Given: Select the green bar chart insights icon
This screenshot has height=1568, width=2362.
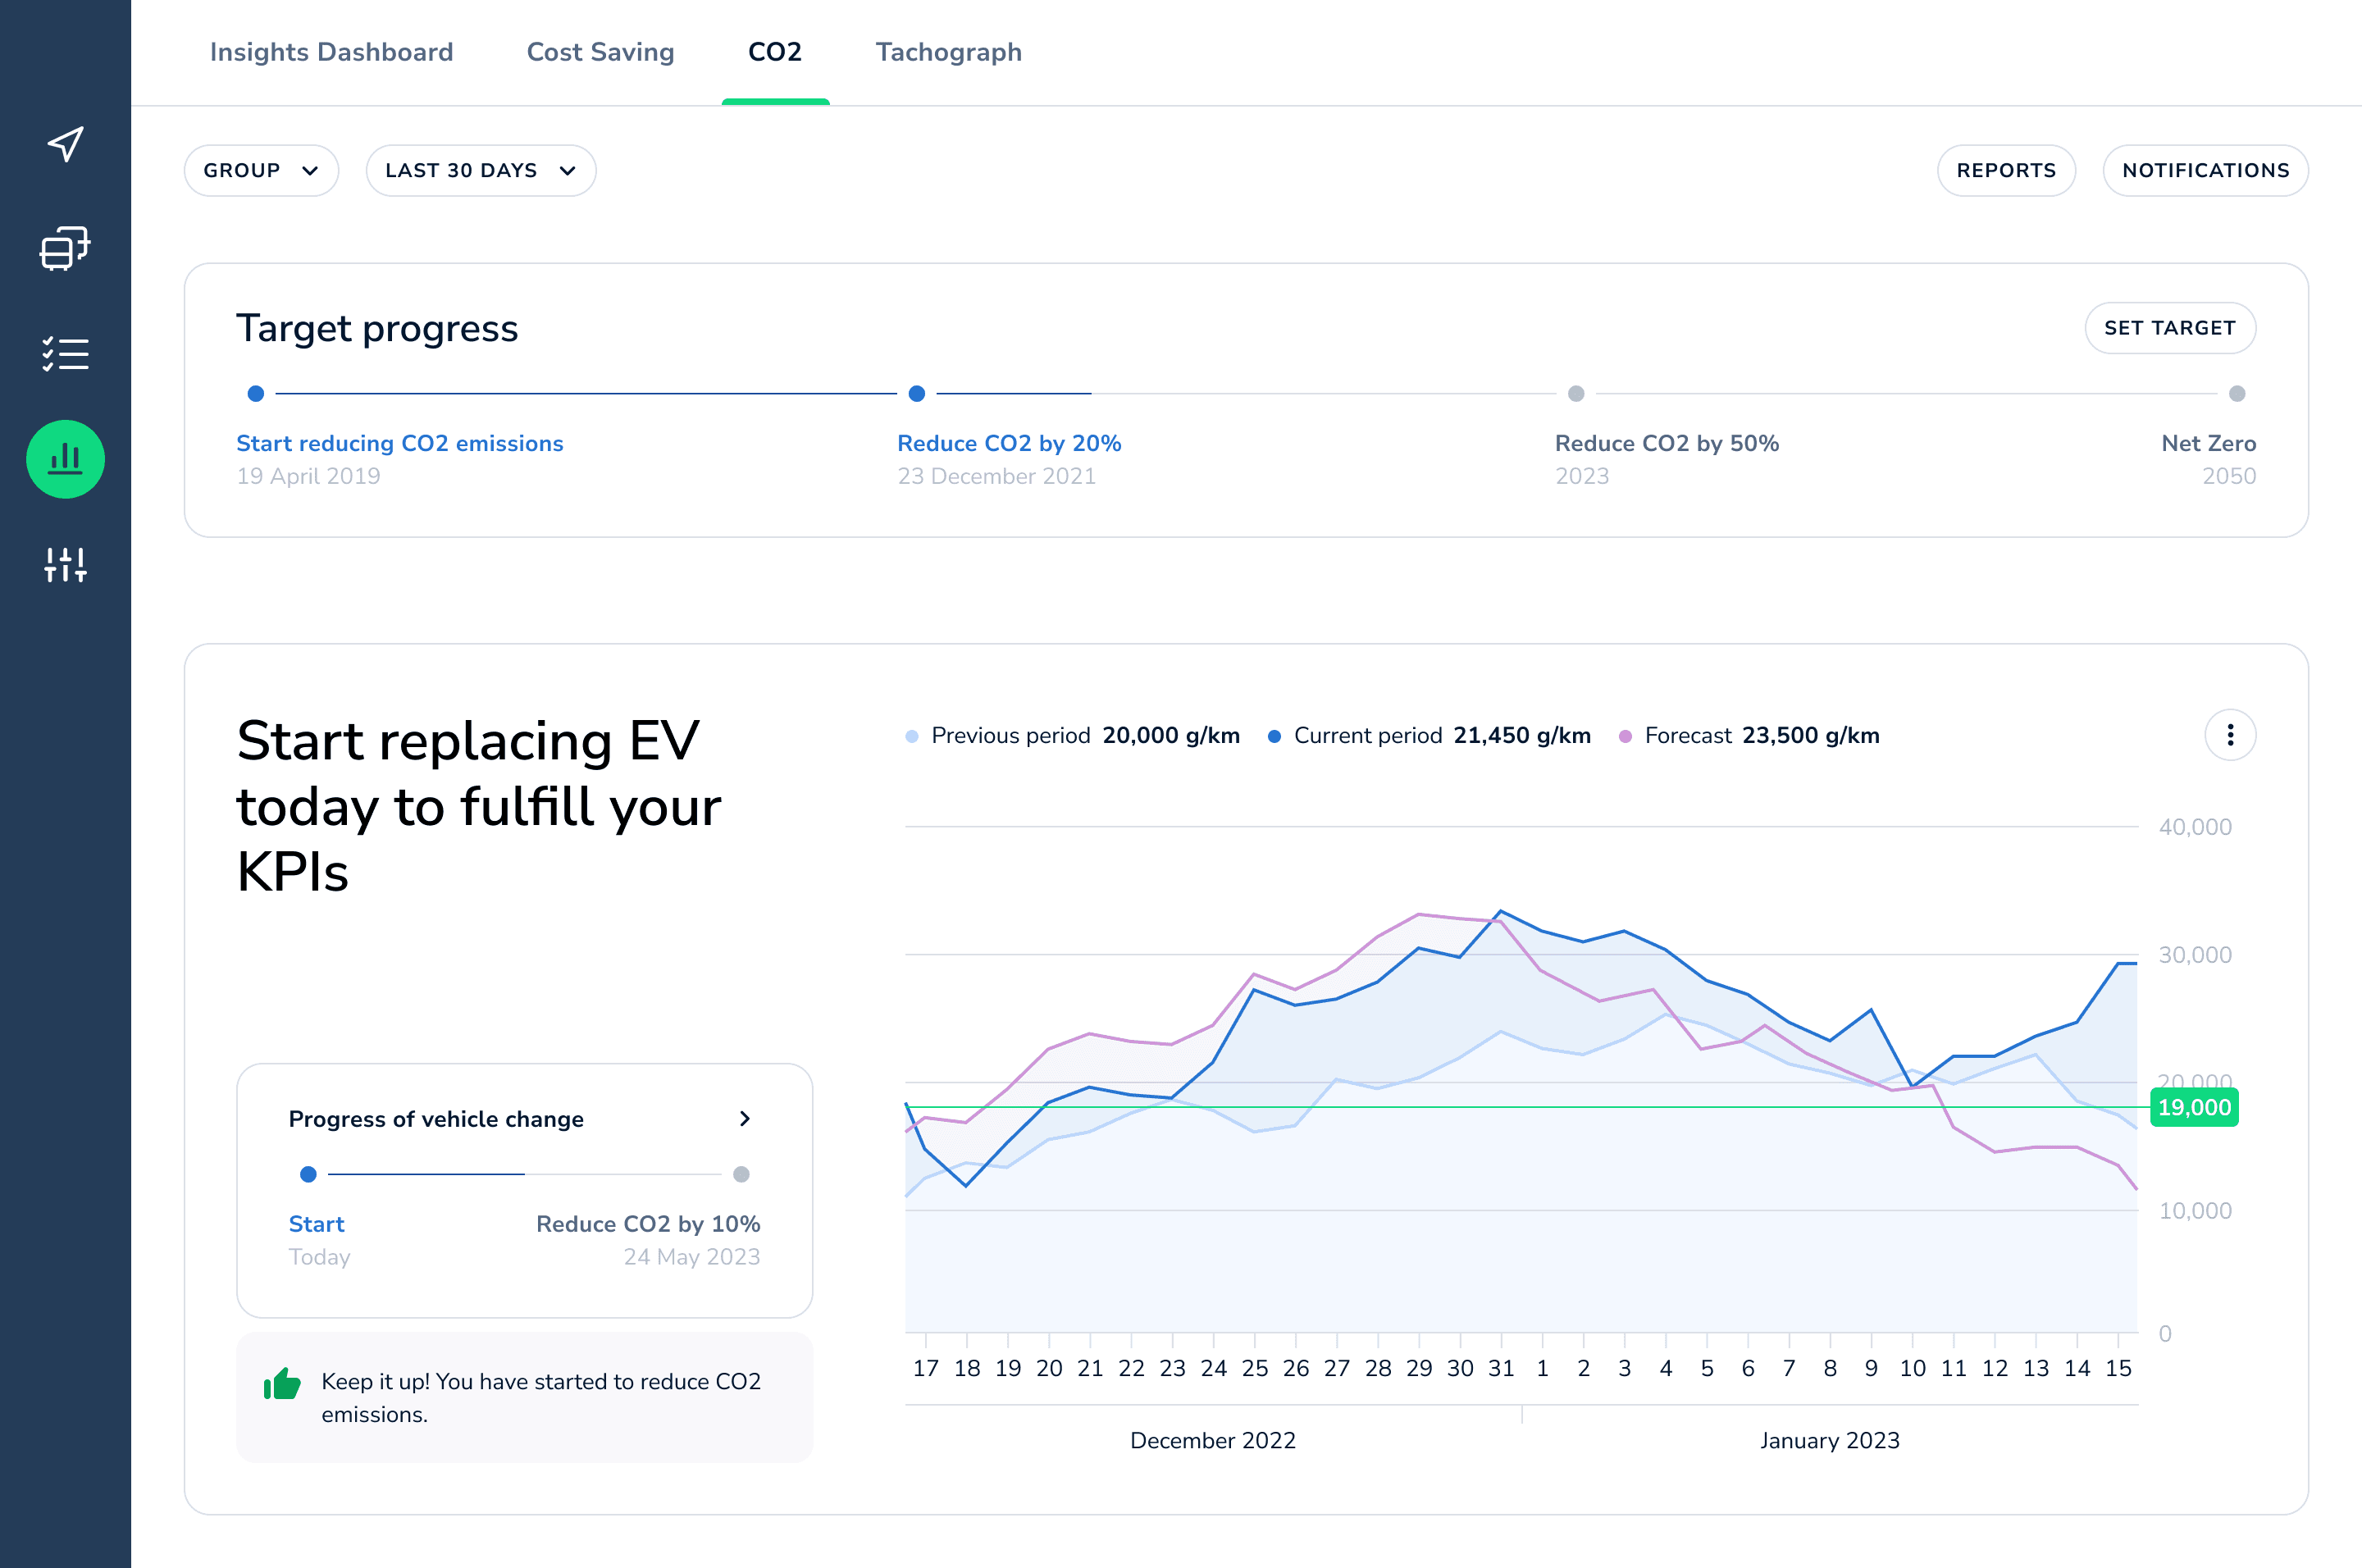Looking at the screenshot, I should pyautogui.click(x=65, y=459).
